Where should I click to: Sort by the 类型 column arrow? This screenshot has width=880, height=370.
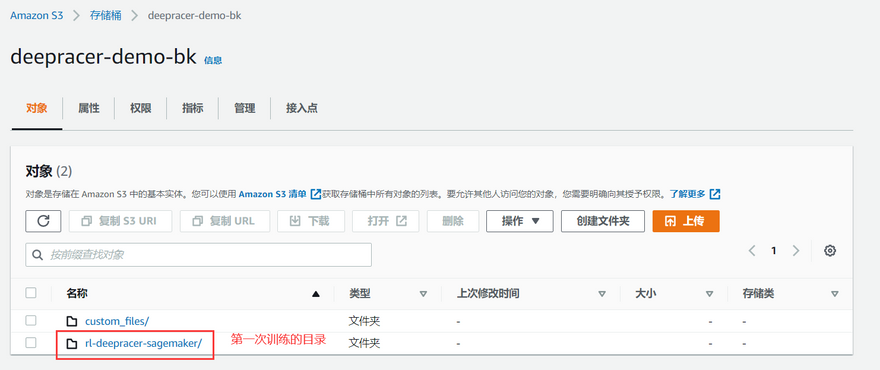[x=423, y=294]
